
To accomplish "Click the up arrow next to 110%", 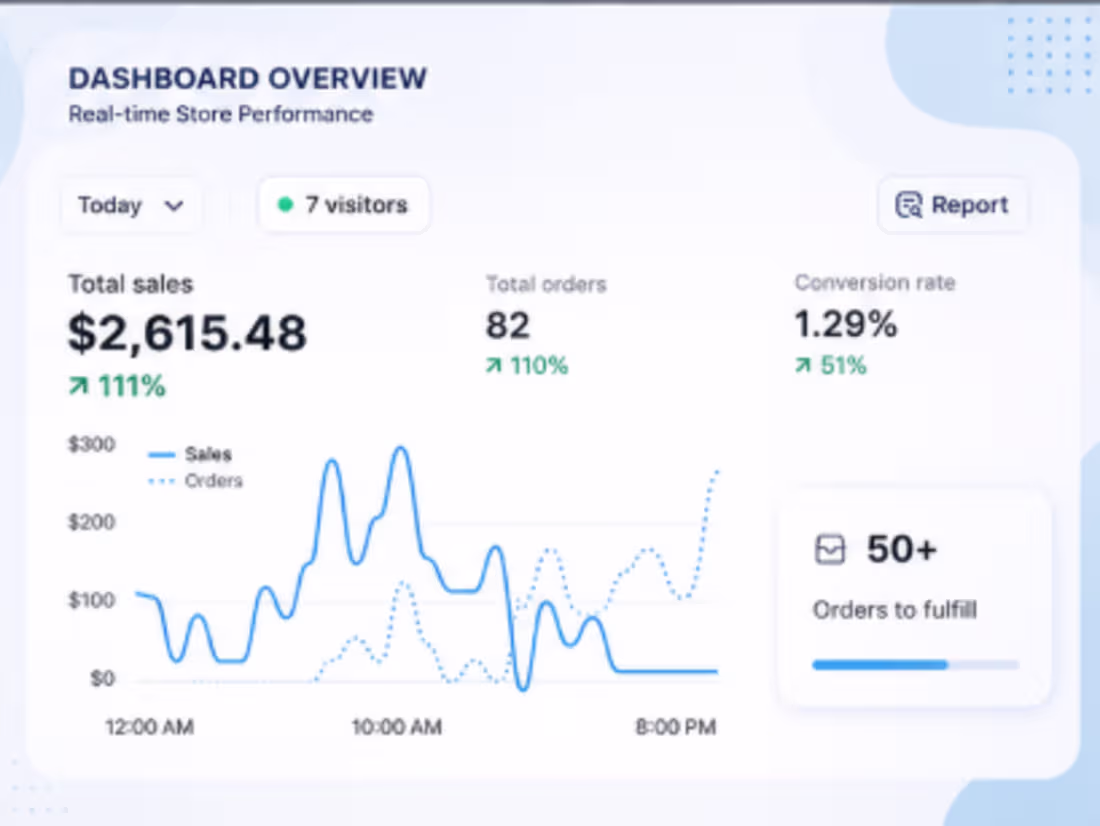I will tap(494, 366).
